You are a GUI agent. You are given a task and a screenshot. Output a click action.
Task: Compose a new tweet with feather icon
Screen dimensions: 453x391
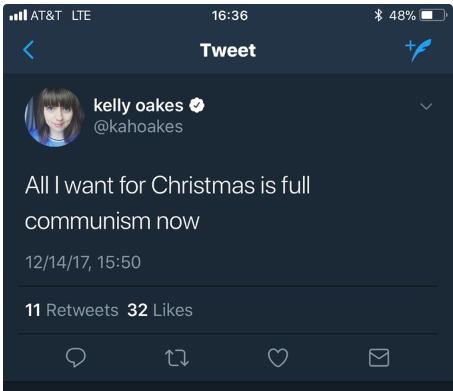[x=418, y=50]
